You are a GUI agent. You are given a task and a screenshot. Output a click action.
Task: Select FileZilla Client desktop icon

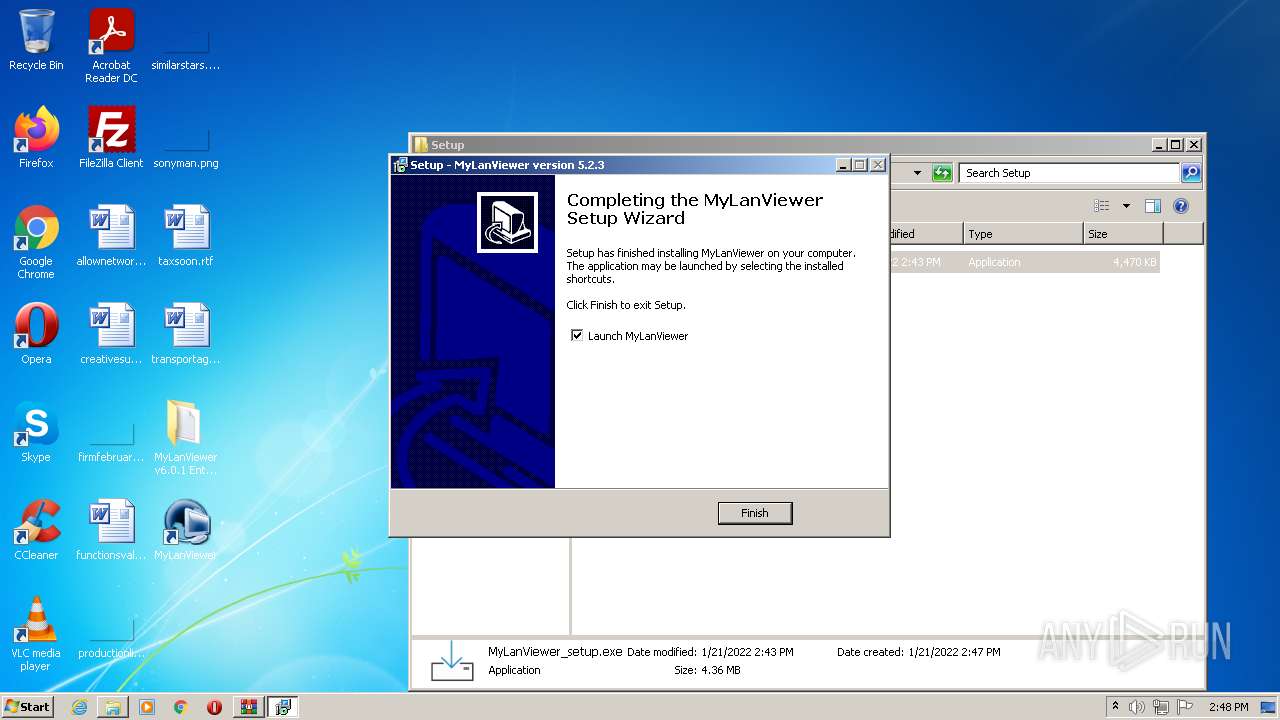(x=111, y=138)
